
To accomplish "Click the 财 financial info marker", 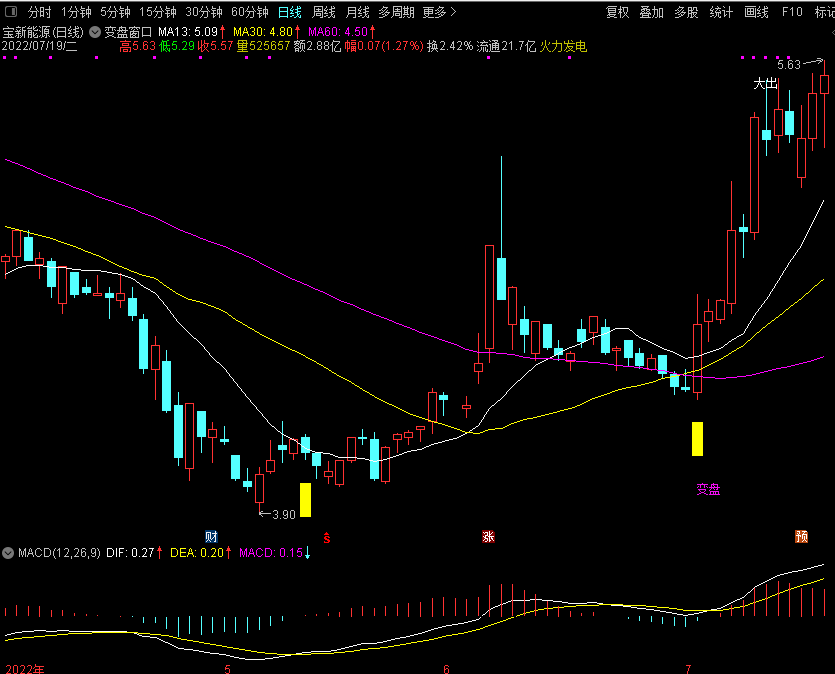I will (211, 536).
